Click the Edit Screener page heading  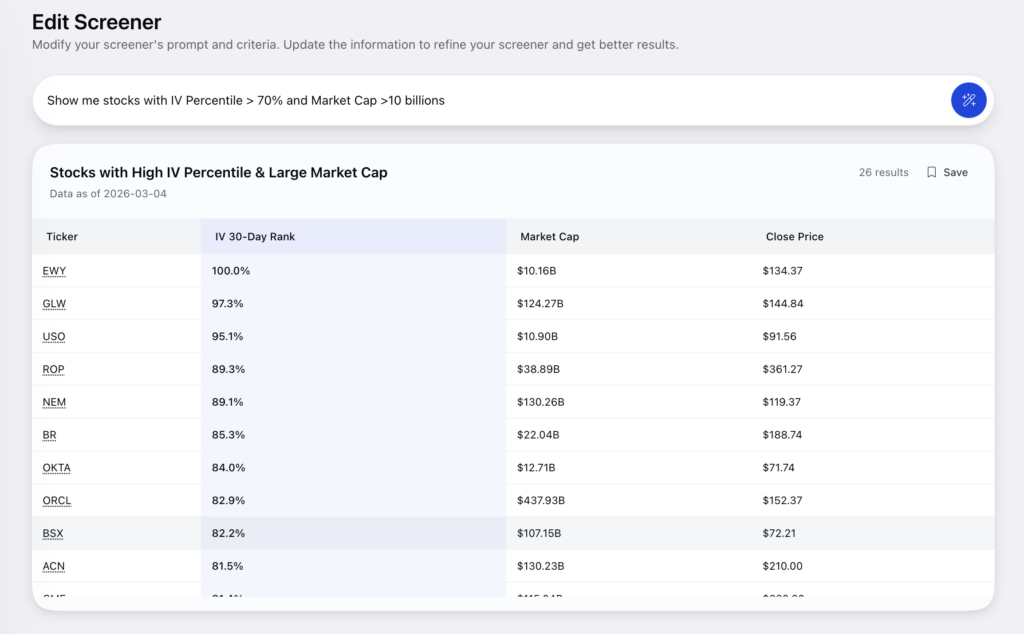[97, 22]
